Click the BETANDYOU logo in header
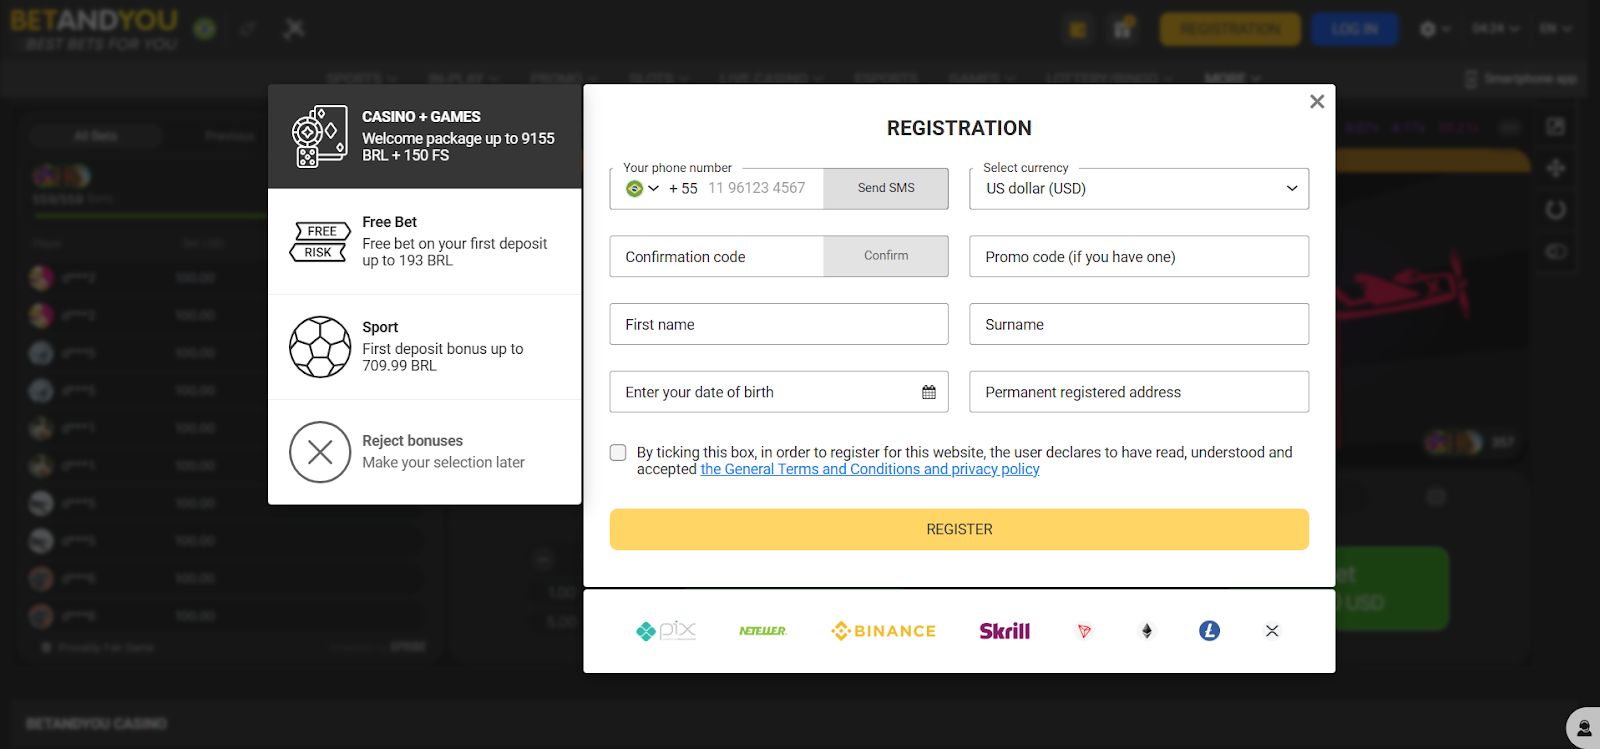The height and width of the screenshot is (749, 1600). point(94,29)
